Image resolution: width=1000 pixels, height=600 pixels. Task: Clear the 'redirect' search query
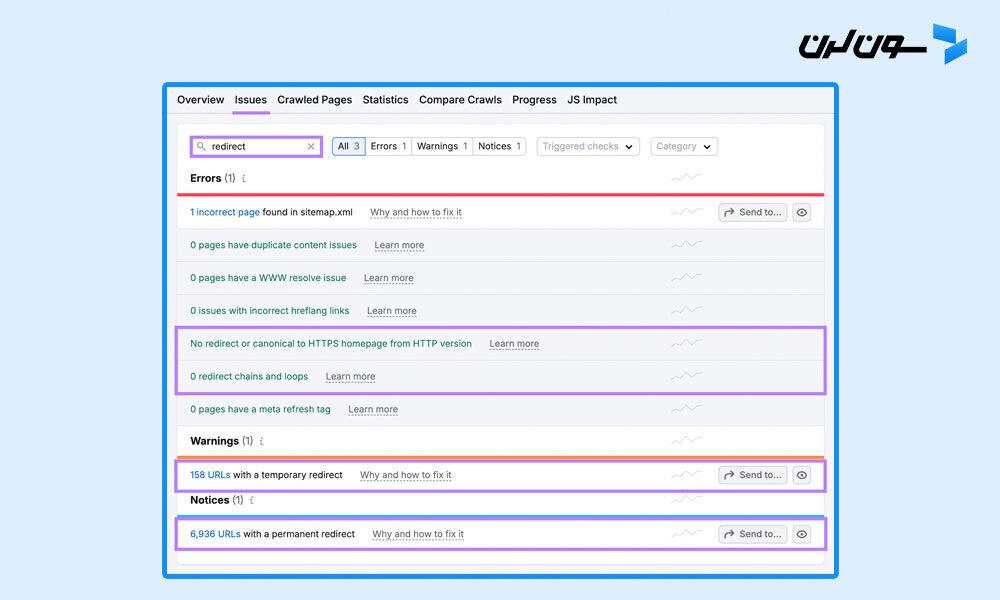[x=311, y=147]
